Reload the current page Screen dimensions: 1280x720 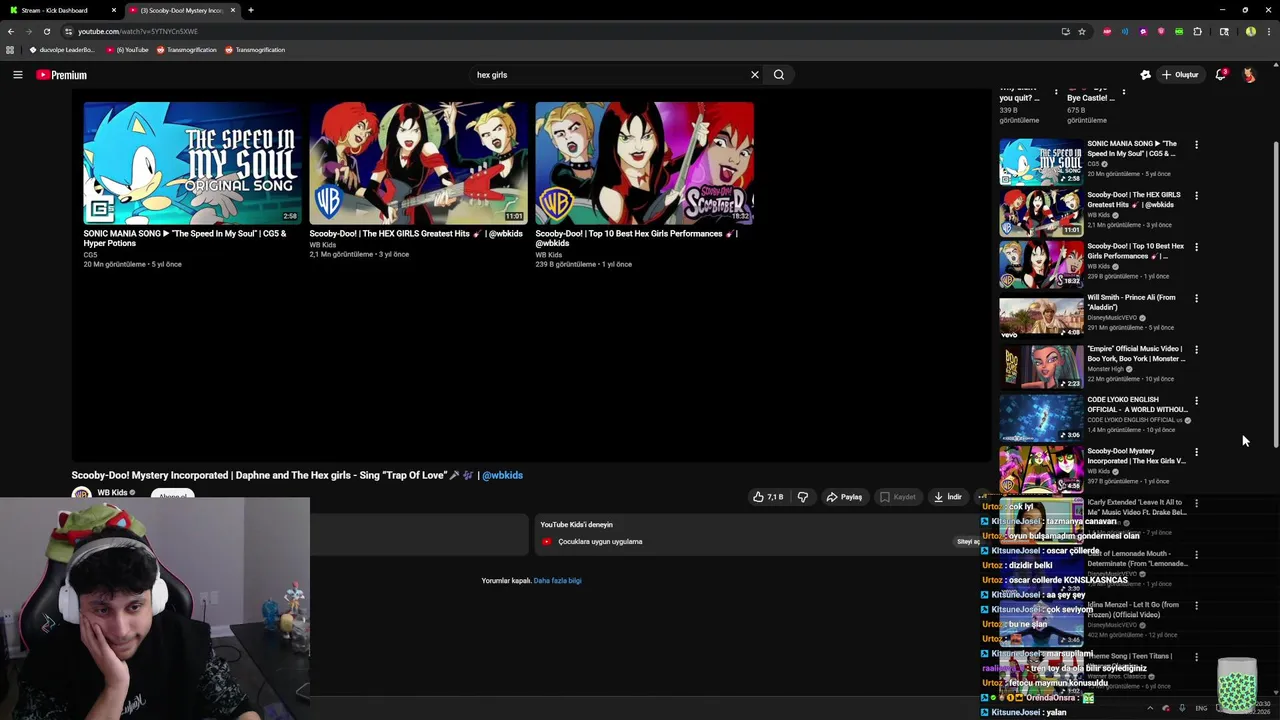pyautogui.click(x=46, y=31)
